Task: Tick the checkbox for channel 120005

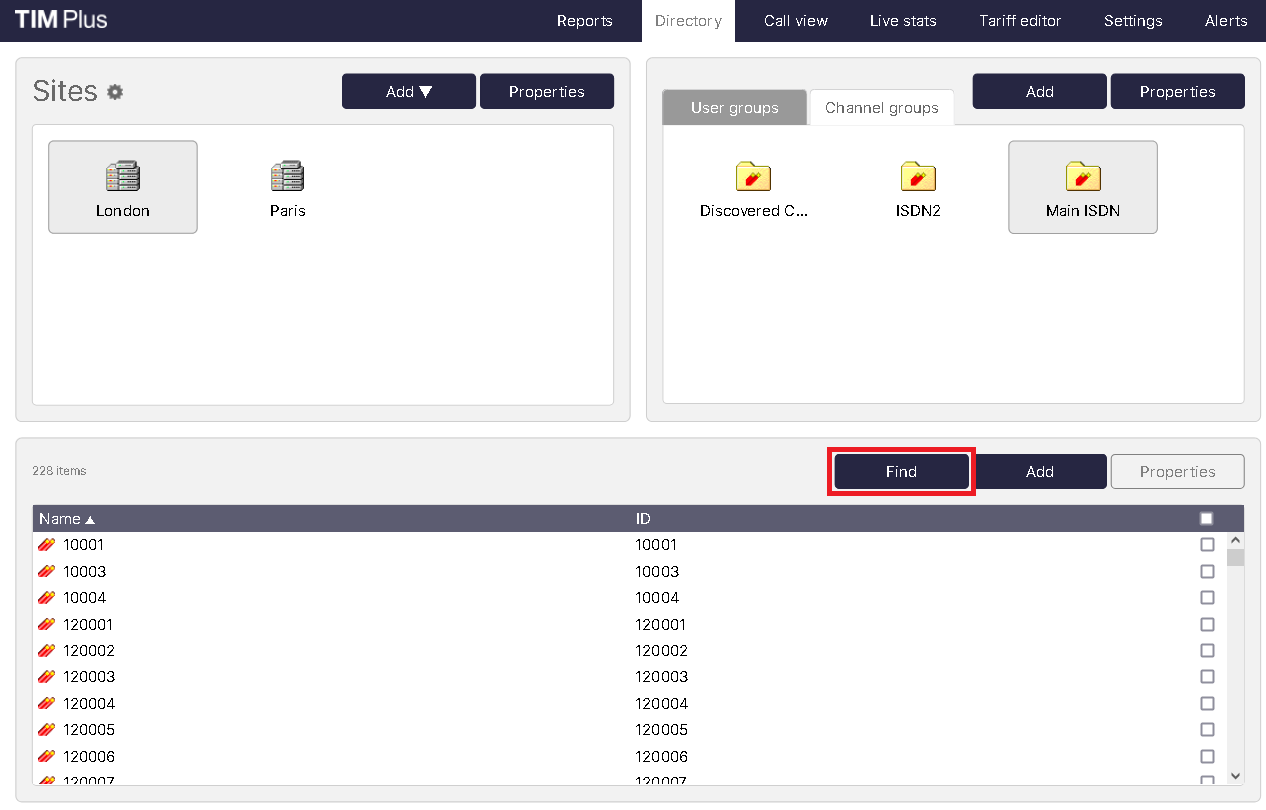Action: pos(1207,730)
